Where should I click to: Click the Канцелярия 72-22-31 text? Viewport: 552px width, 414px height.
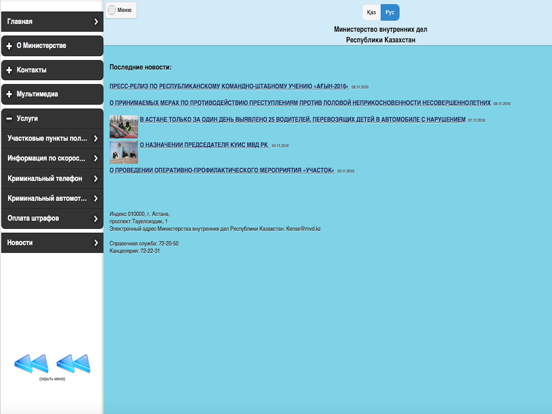[x=134, y=251]
